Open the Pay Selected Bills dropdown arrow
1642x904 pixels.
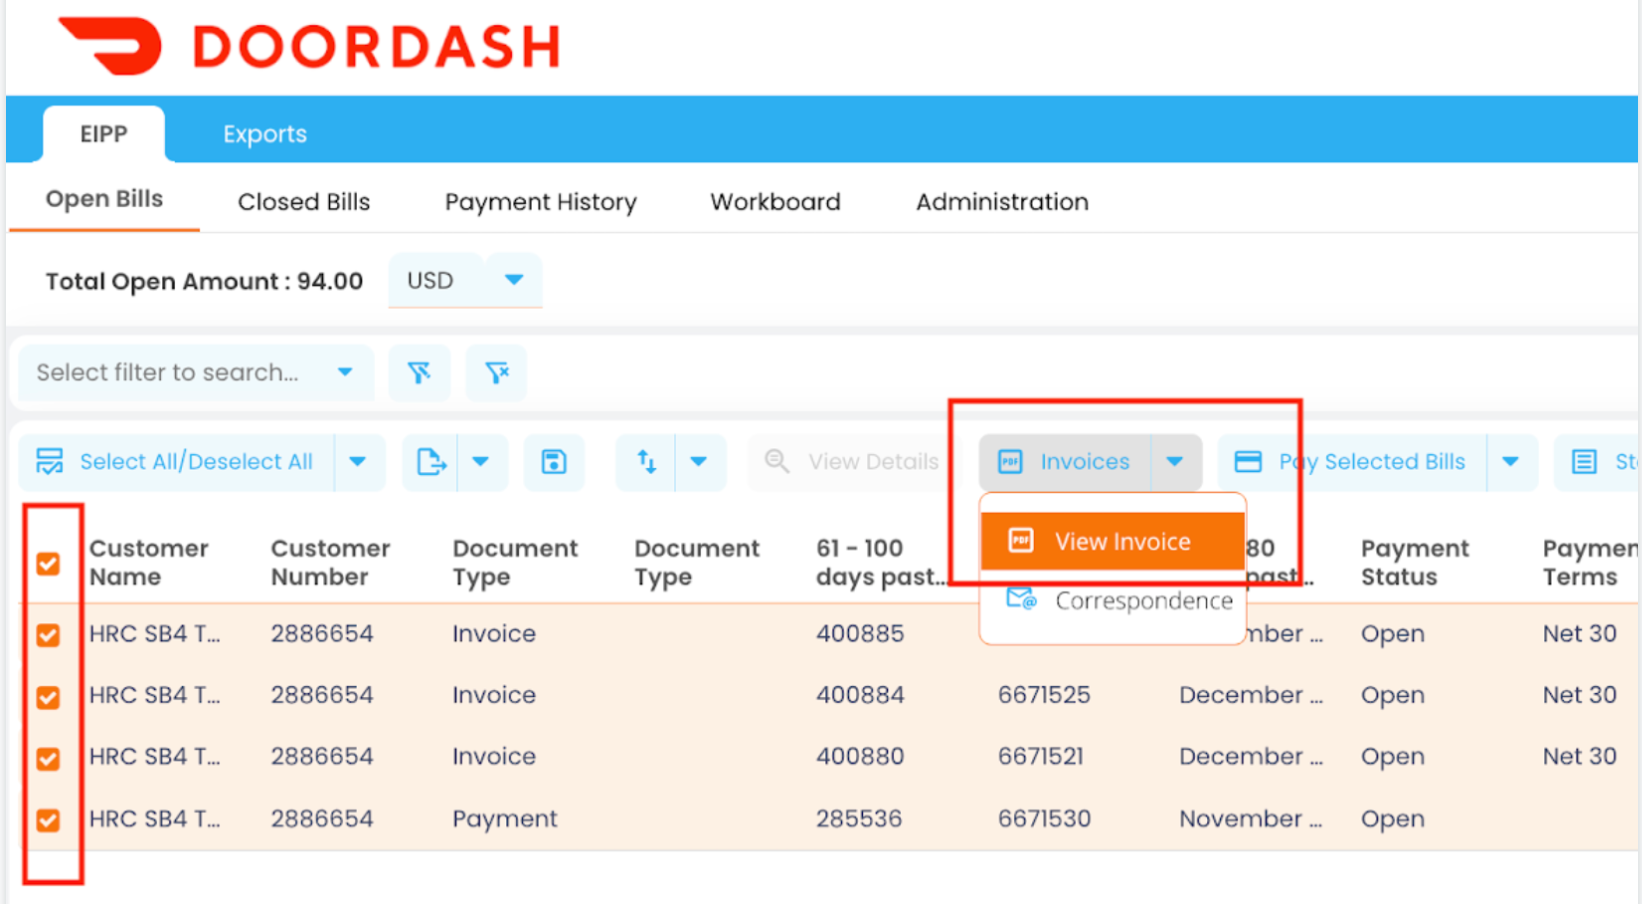pos(1510,461)
